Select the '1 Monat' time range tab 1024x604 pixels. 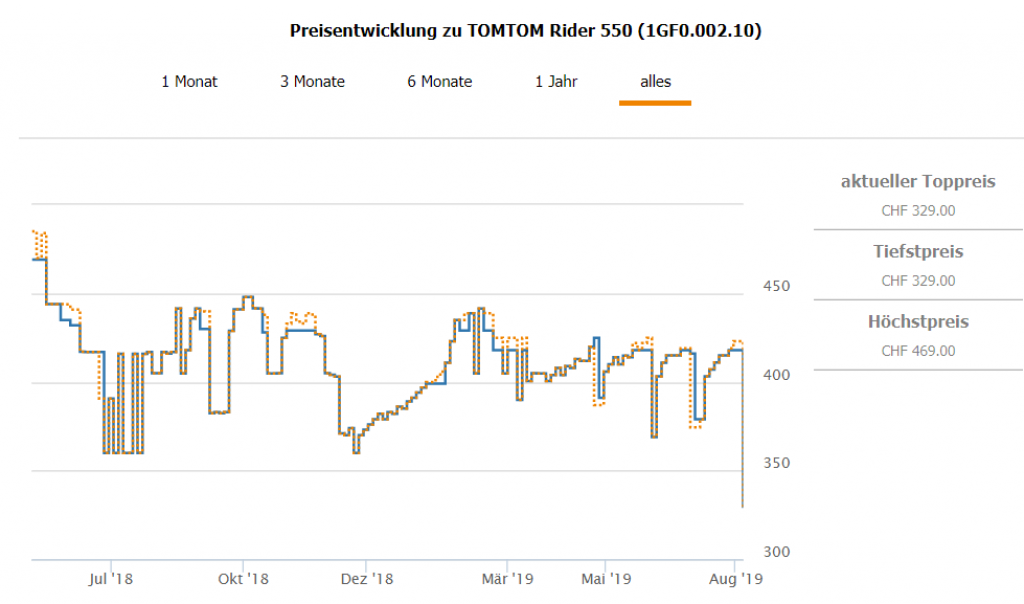coord(189,82)
